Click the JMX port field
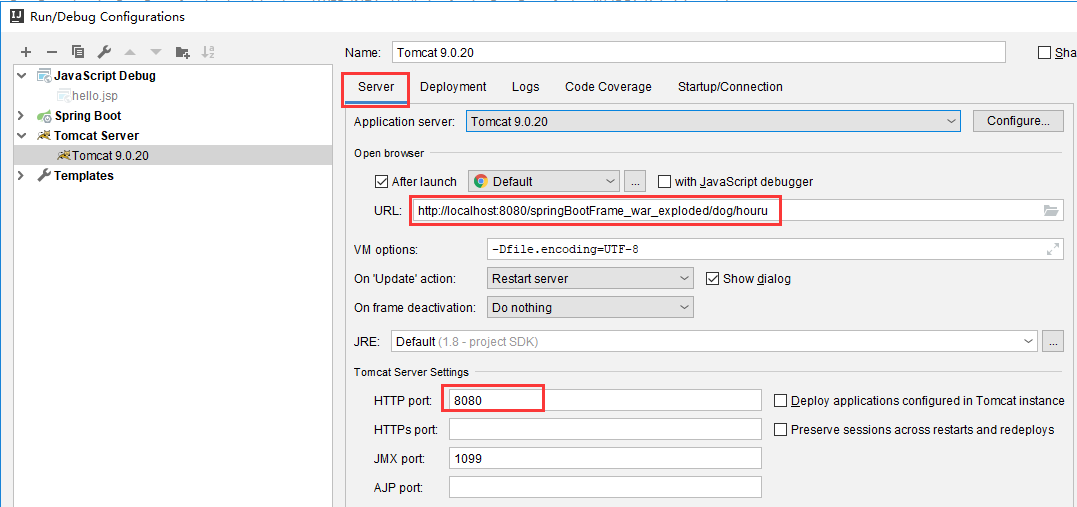Image resolution: width=1077 pixels, height=507 pixels. 605,458
